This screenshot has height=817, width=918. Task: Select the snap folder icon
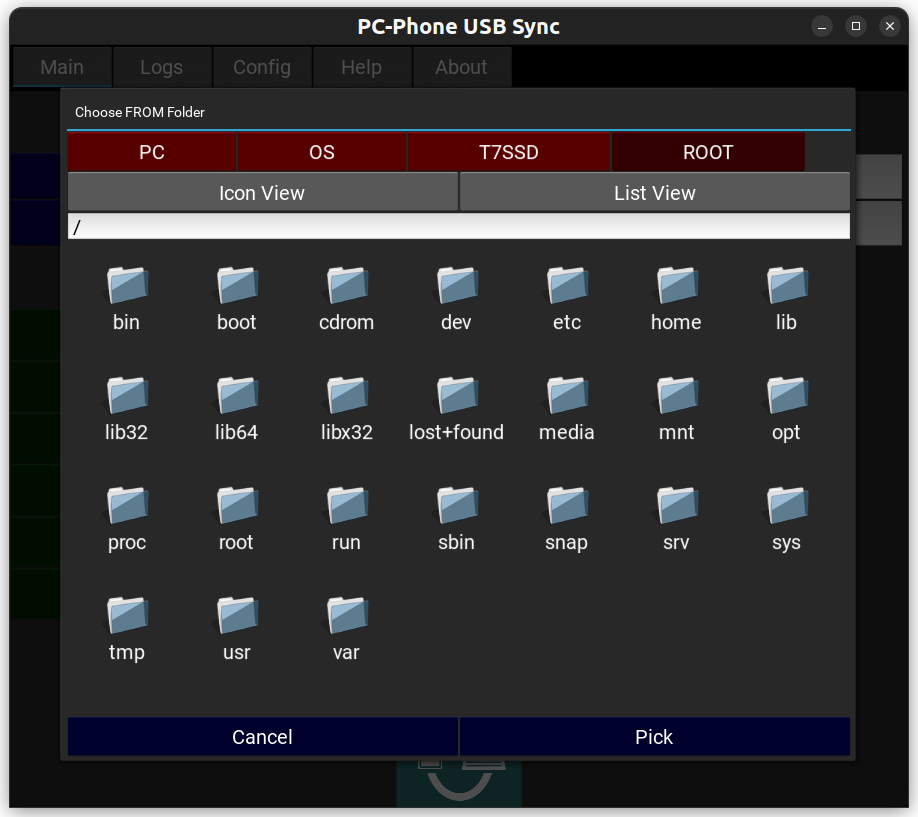tap(567, 507)
